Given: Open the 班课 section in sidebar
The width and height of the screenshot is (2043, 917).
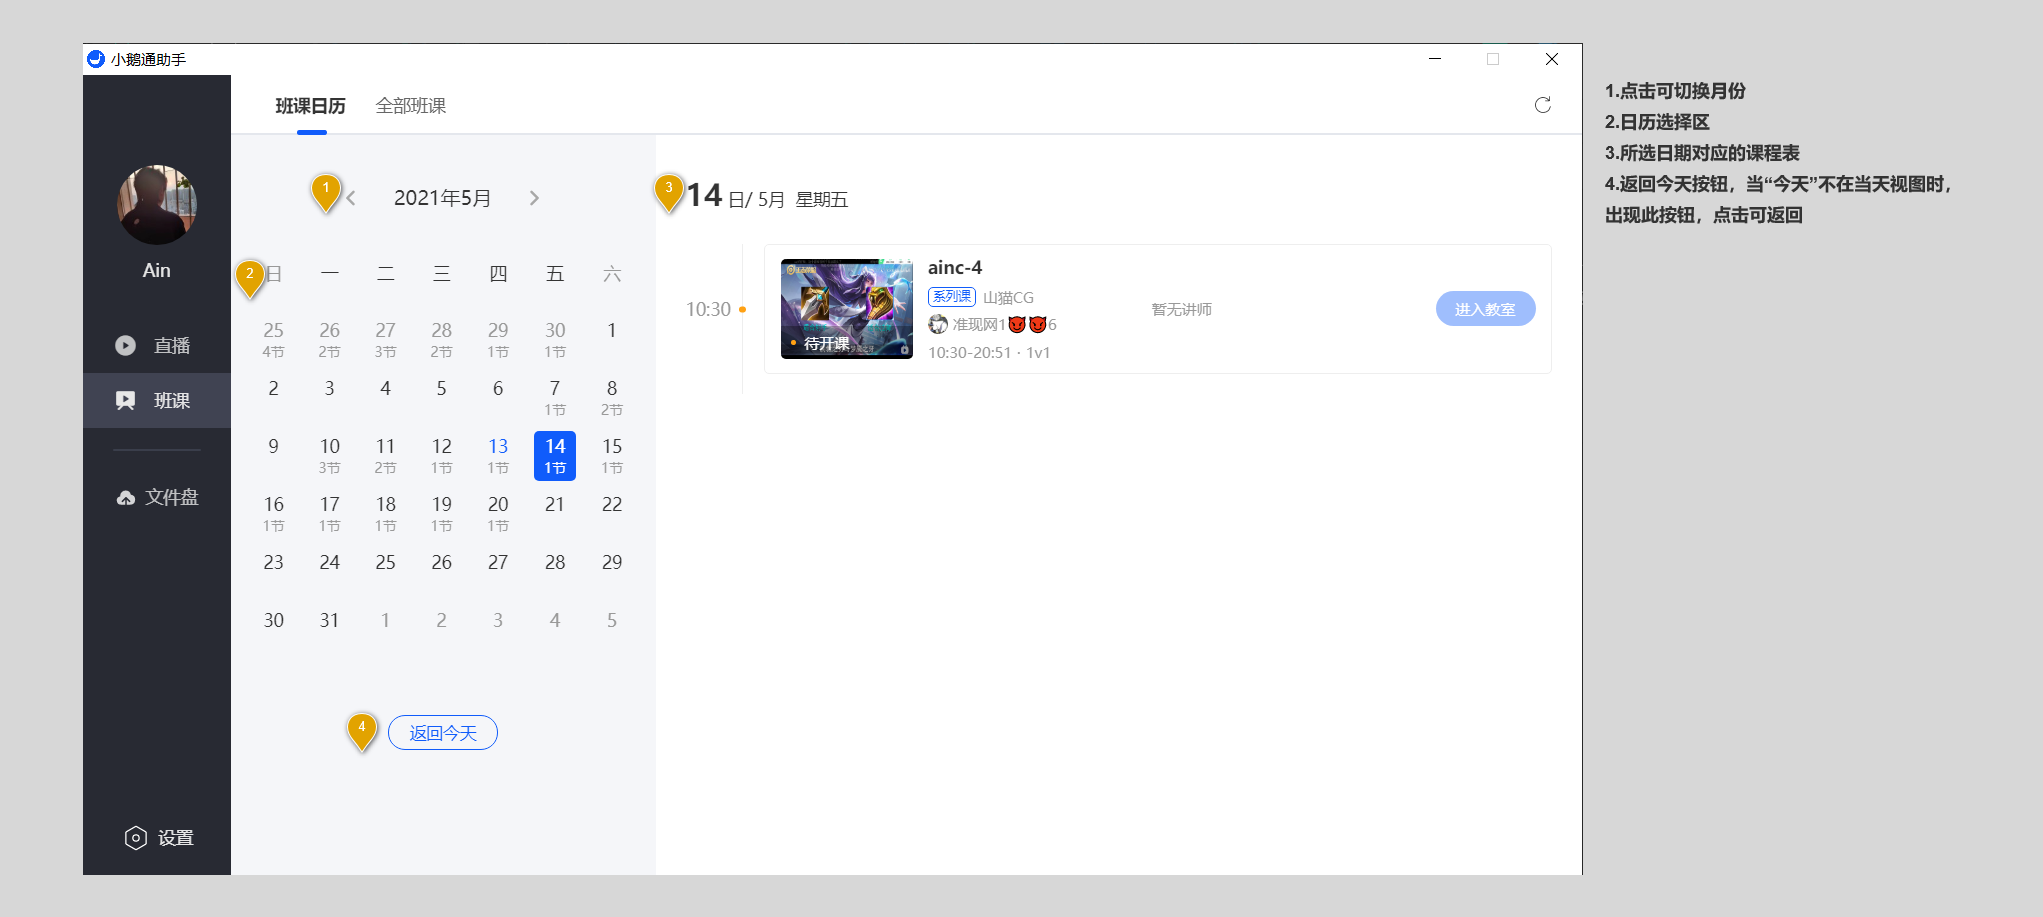Looking at the screenshot, I should coord(157,400).
